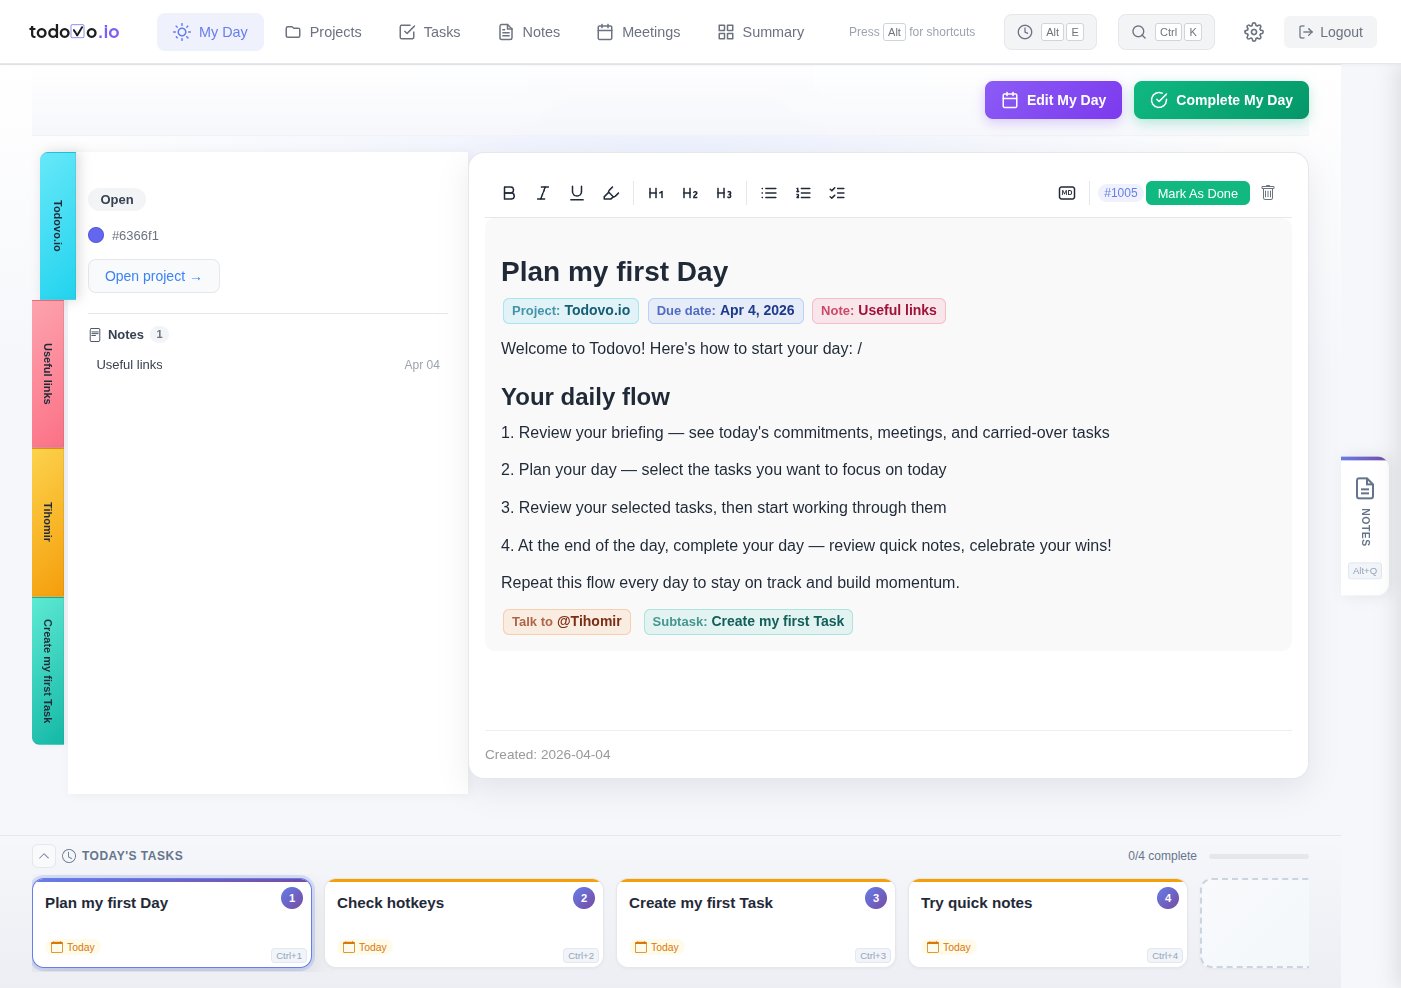Click Complete My Day button
This screenshot has width=1401, height=988.
(1221, 100)
